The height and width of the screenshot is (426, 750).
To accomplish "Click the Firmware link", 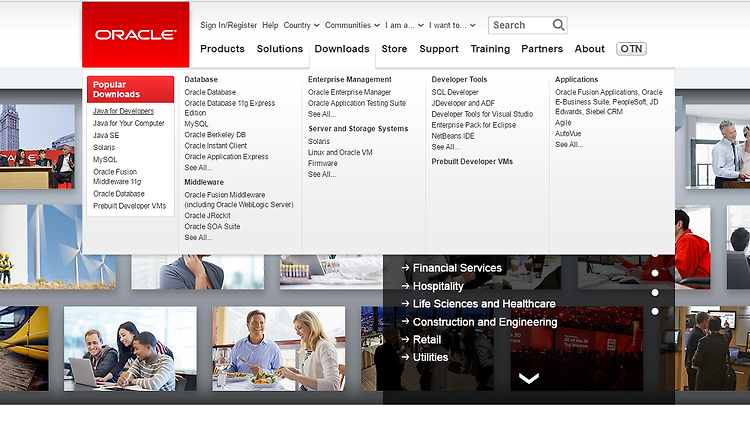I will (x=323, y=164).
